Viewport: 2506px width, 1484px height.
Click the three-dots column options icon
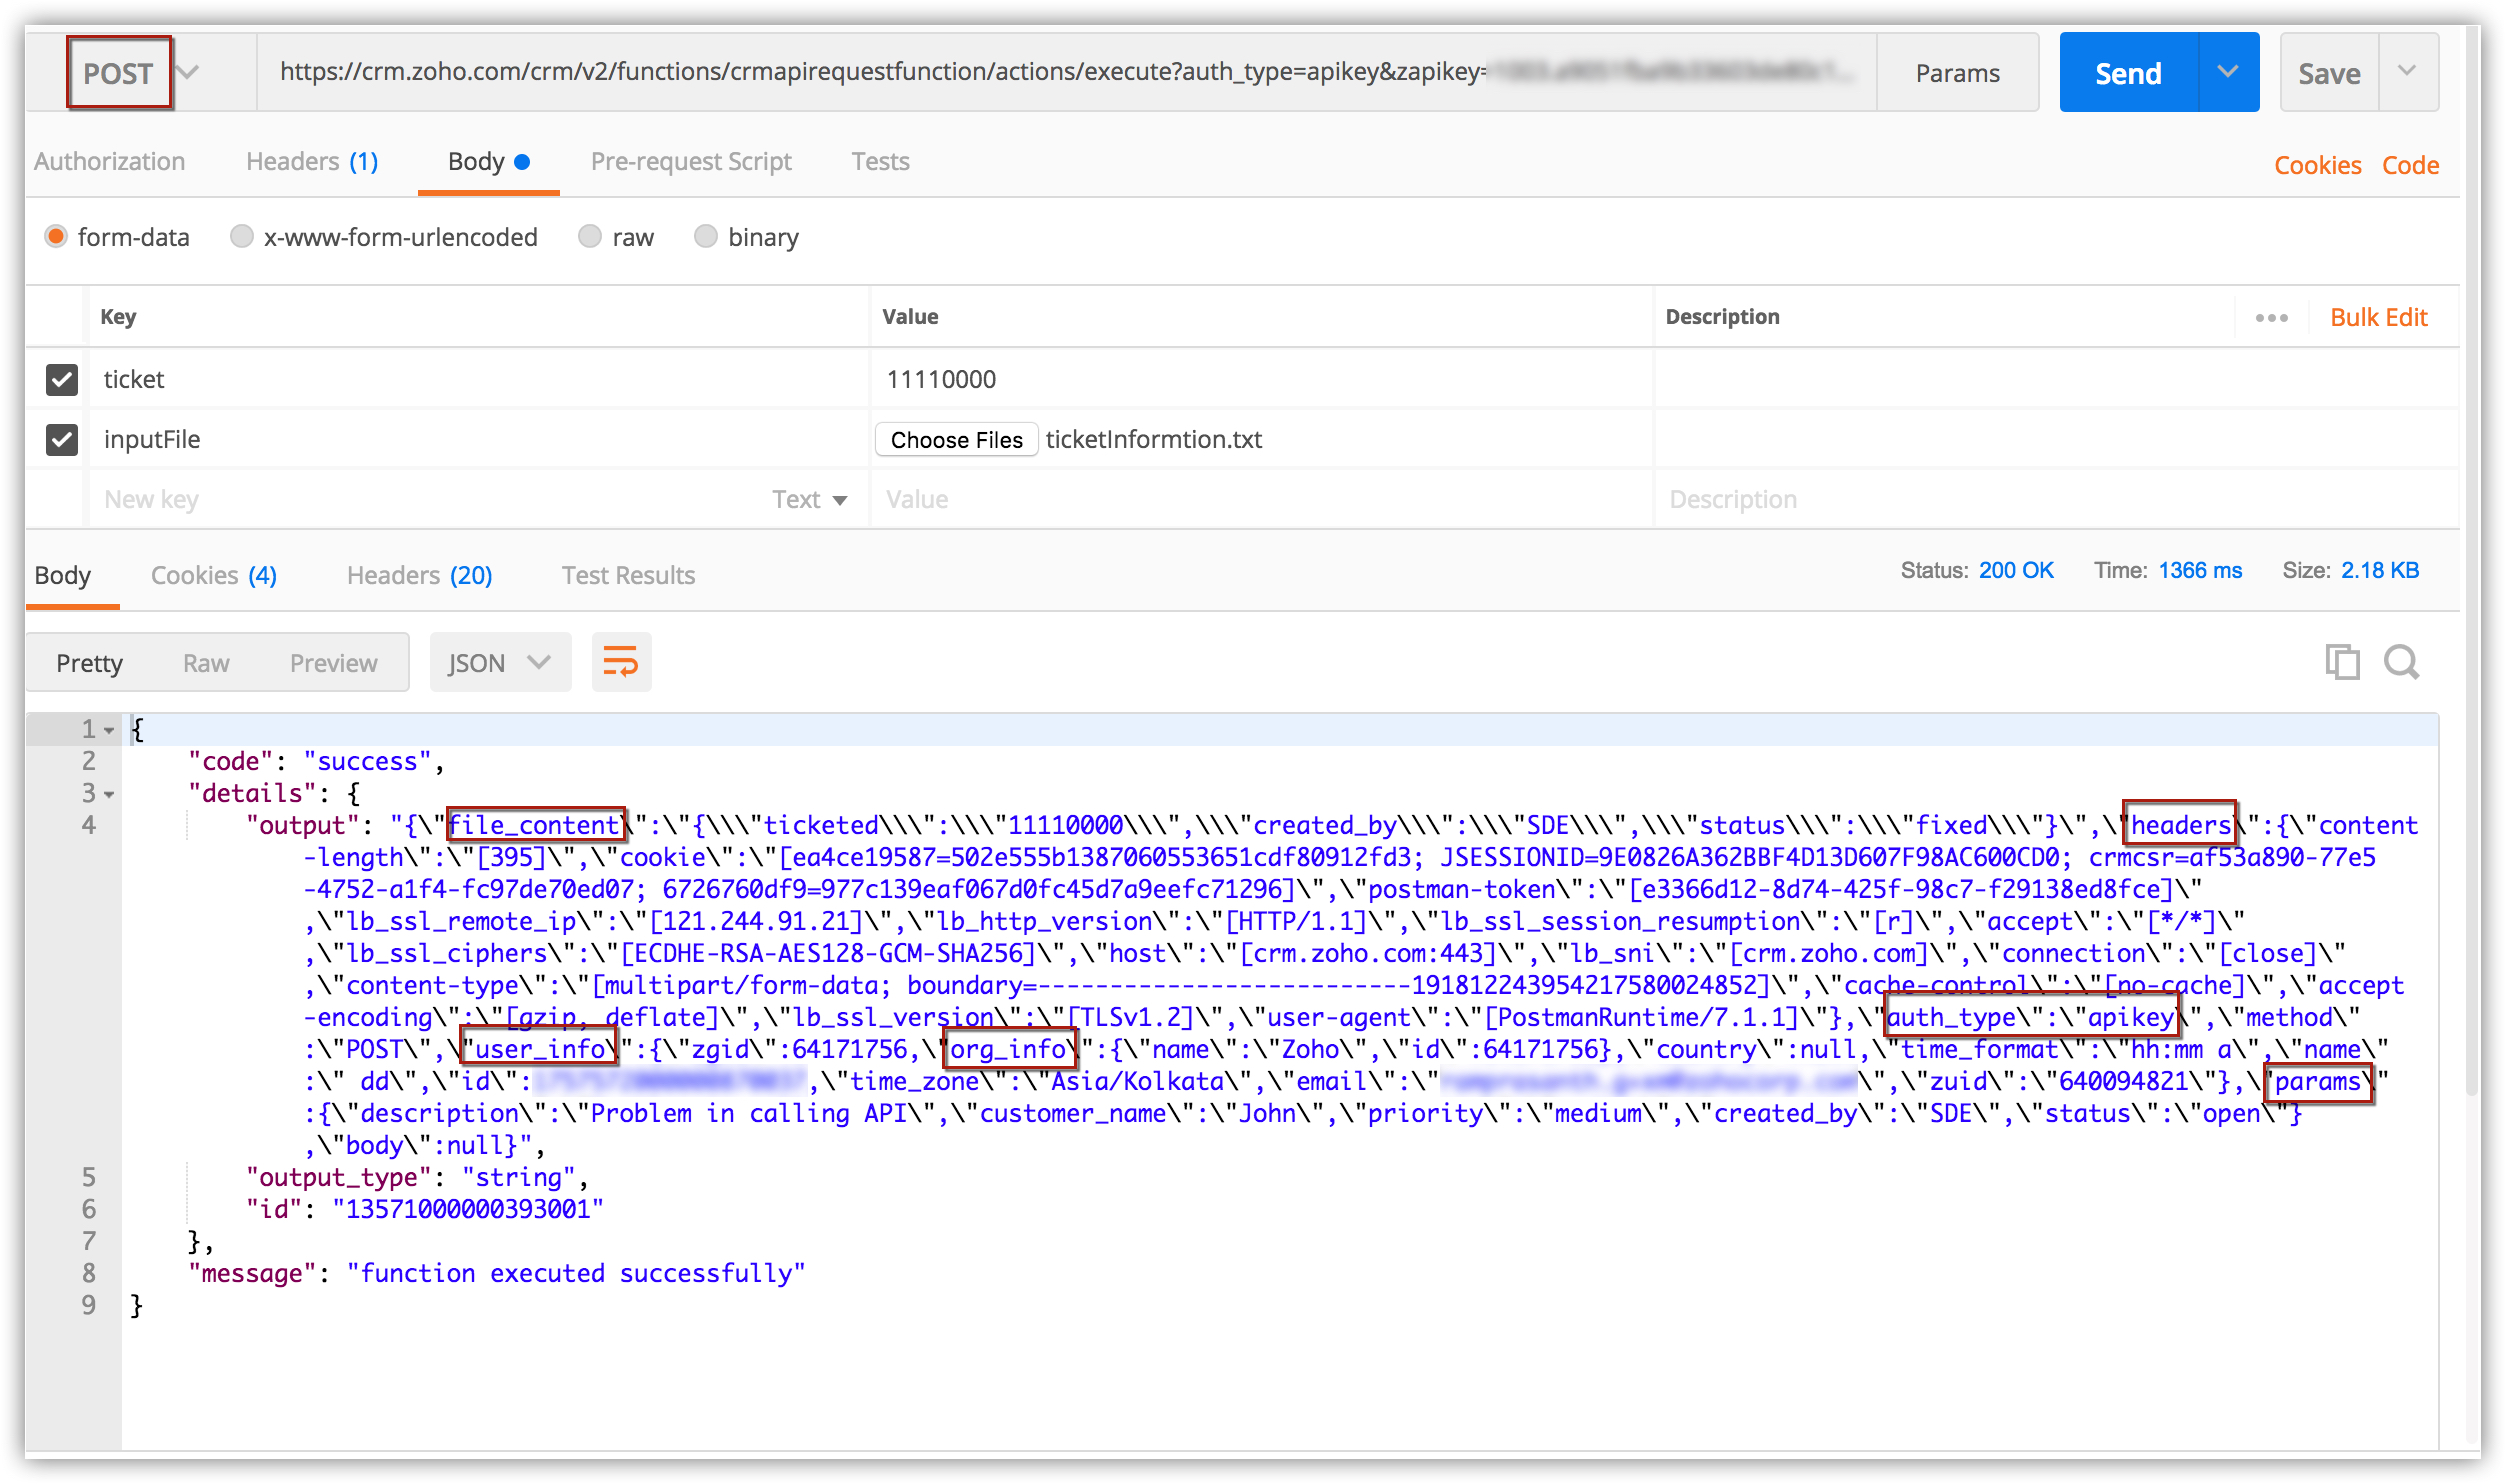click(2271, 318)
